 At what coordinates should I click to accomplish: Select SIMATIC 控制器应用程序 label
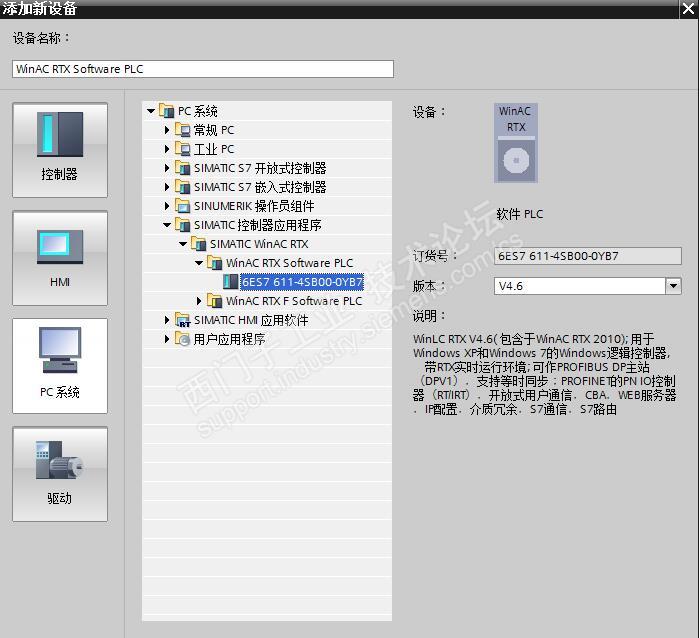pos(258,225)
